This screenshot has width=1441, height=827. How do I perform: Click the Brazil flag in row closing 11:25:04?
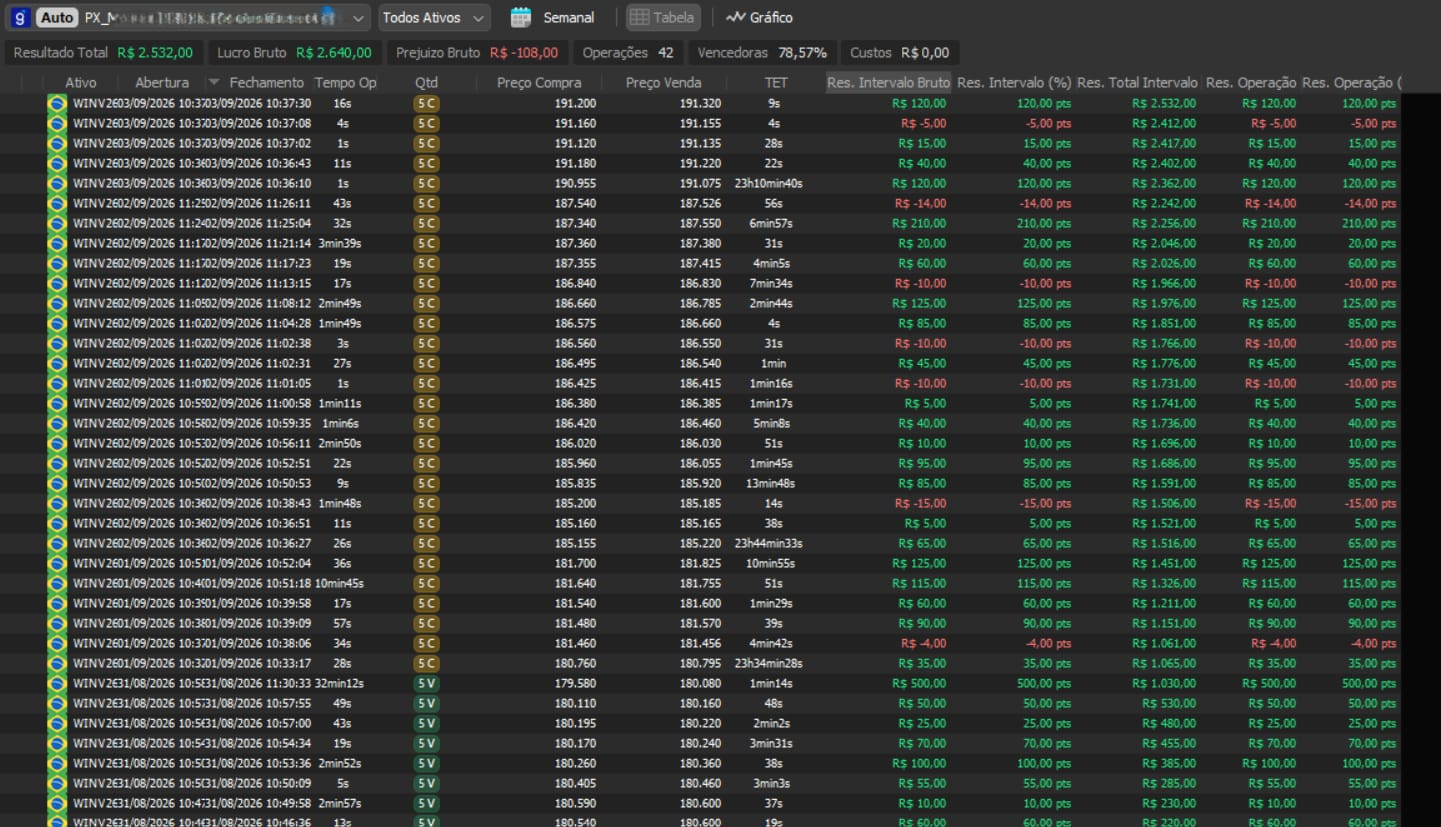tap(57, 223)
